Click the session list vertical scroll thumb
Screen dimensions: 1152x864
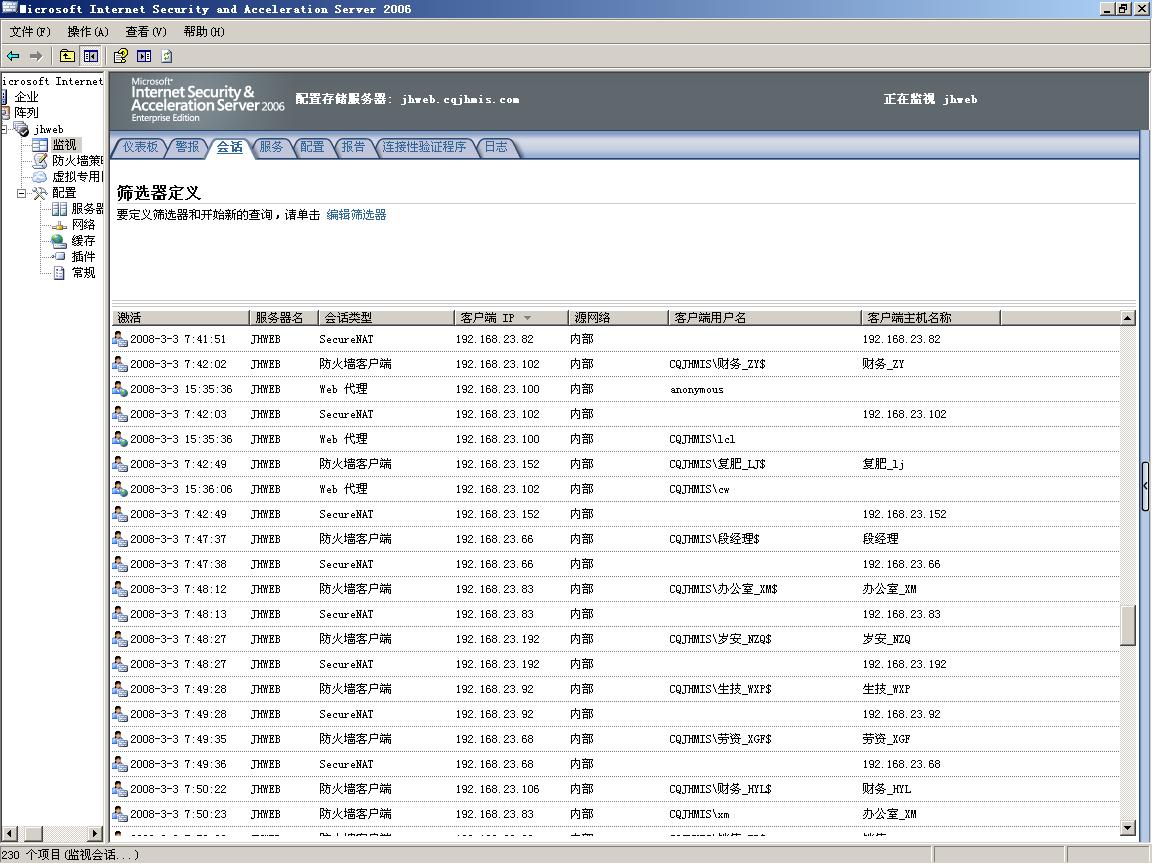pyautogui.click(x=1128, y=625)
